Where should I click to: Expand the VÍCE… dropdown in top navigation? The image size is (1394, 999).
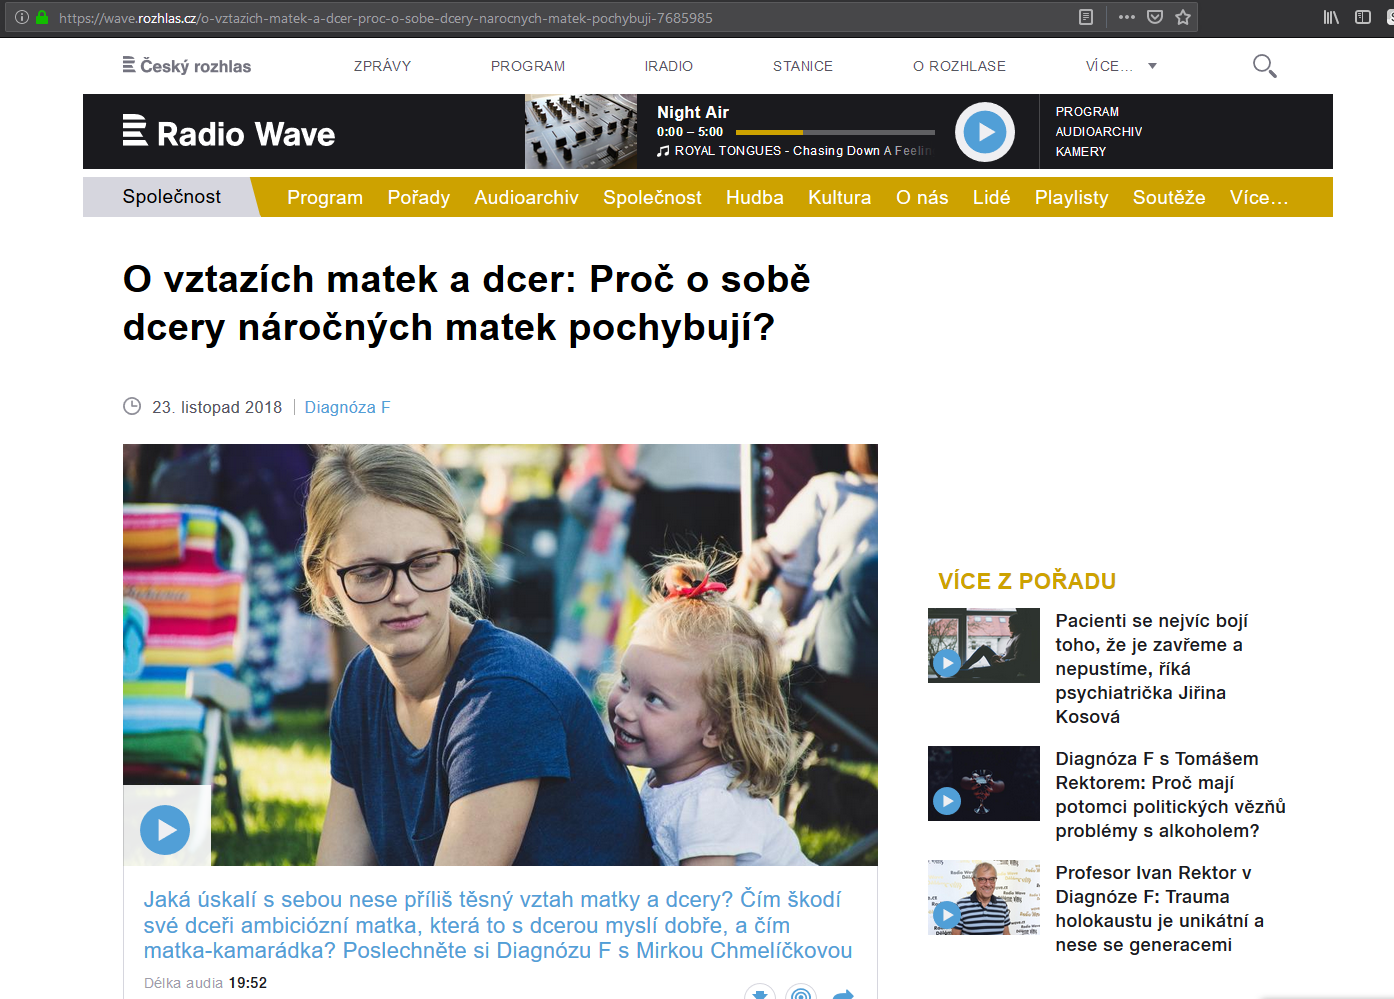tap(1120, 66)
